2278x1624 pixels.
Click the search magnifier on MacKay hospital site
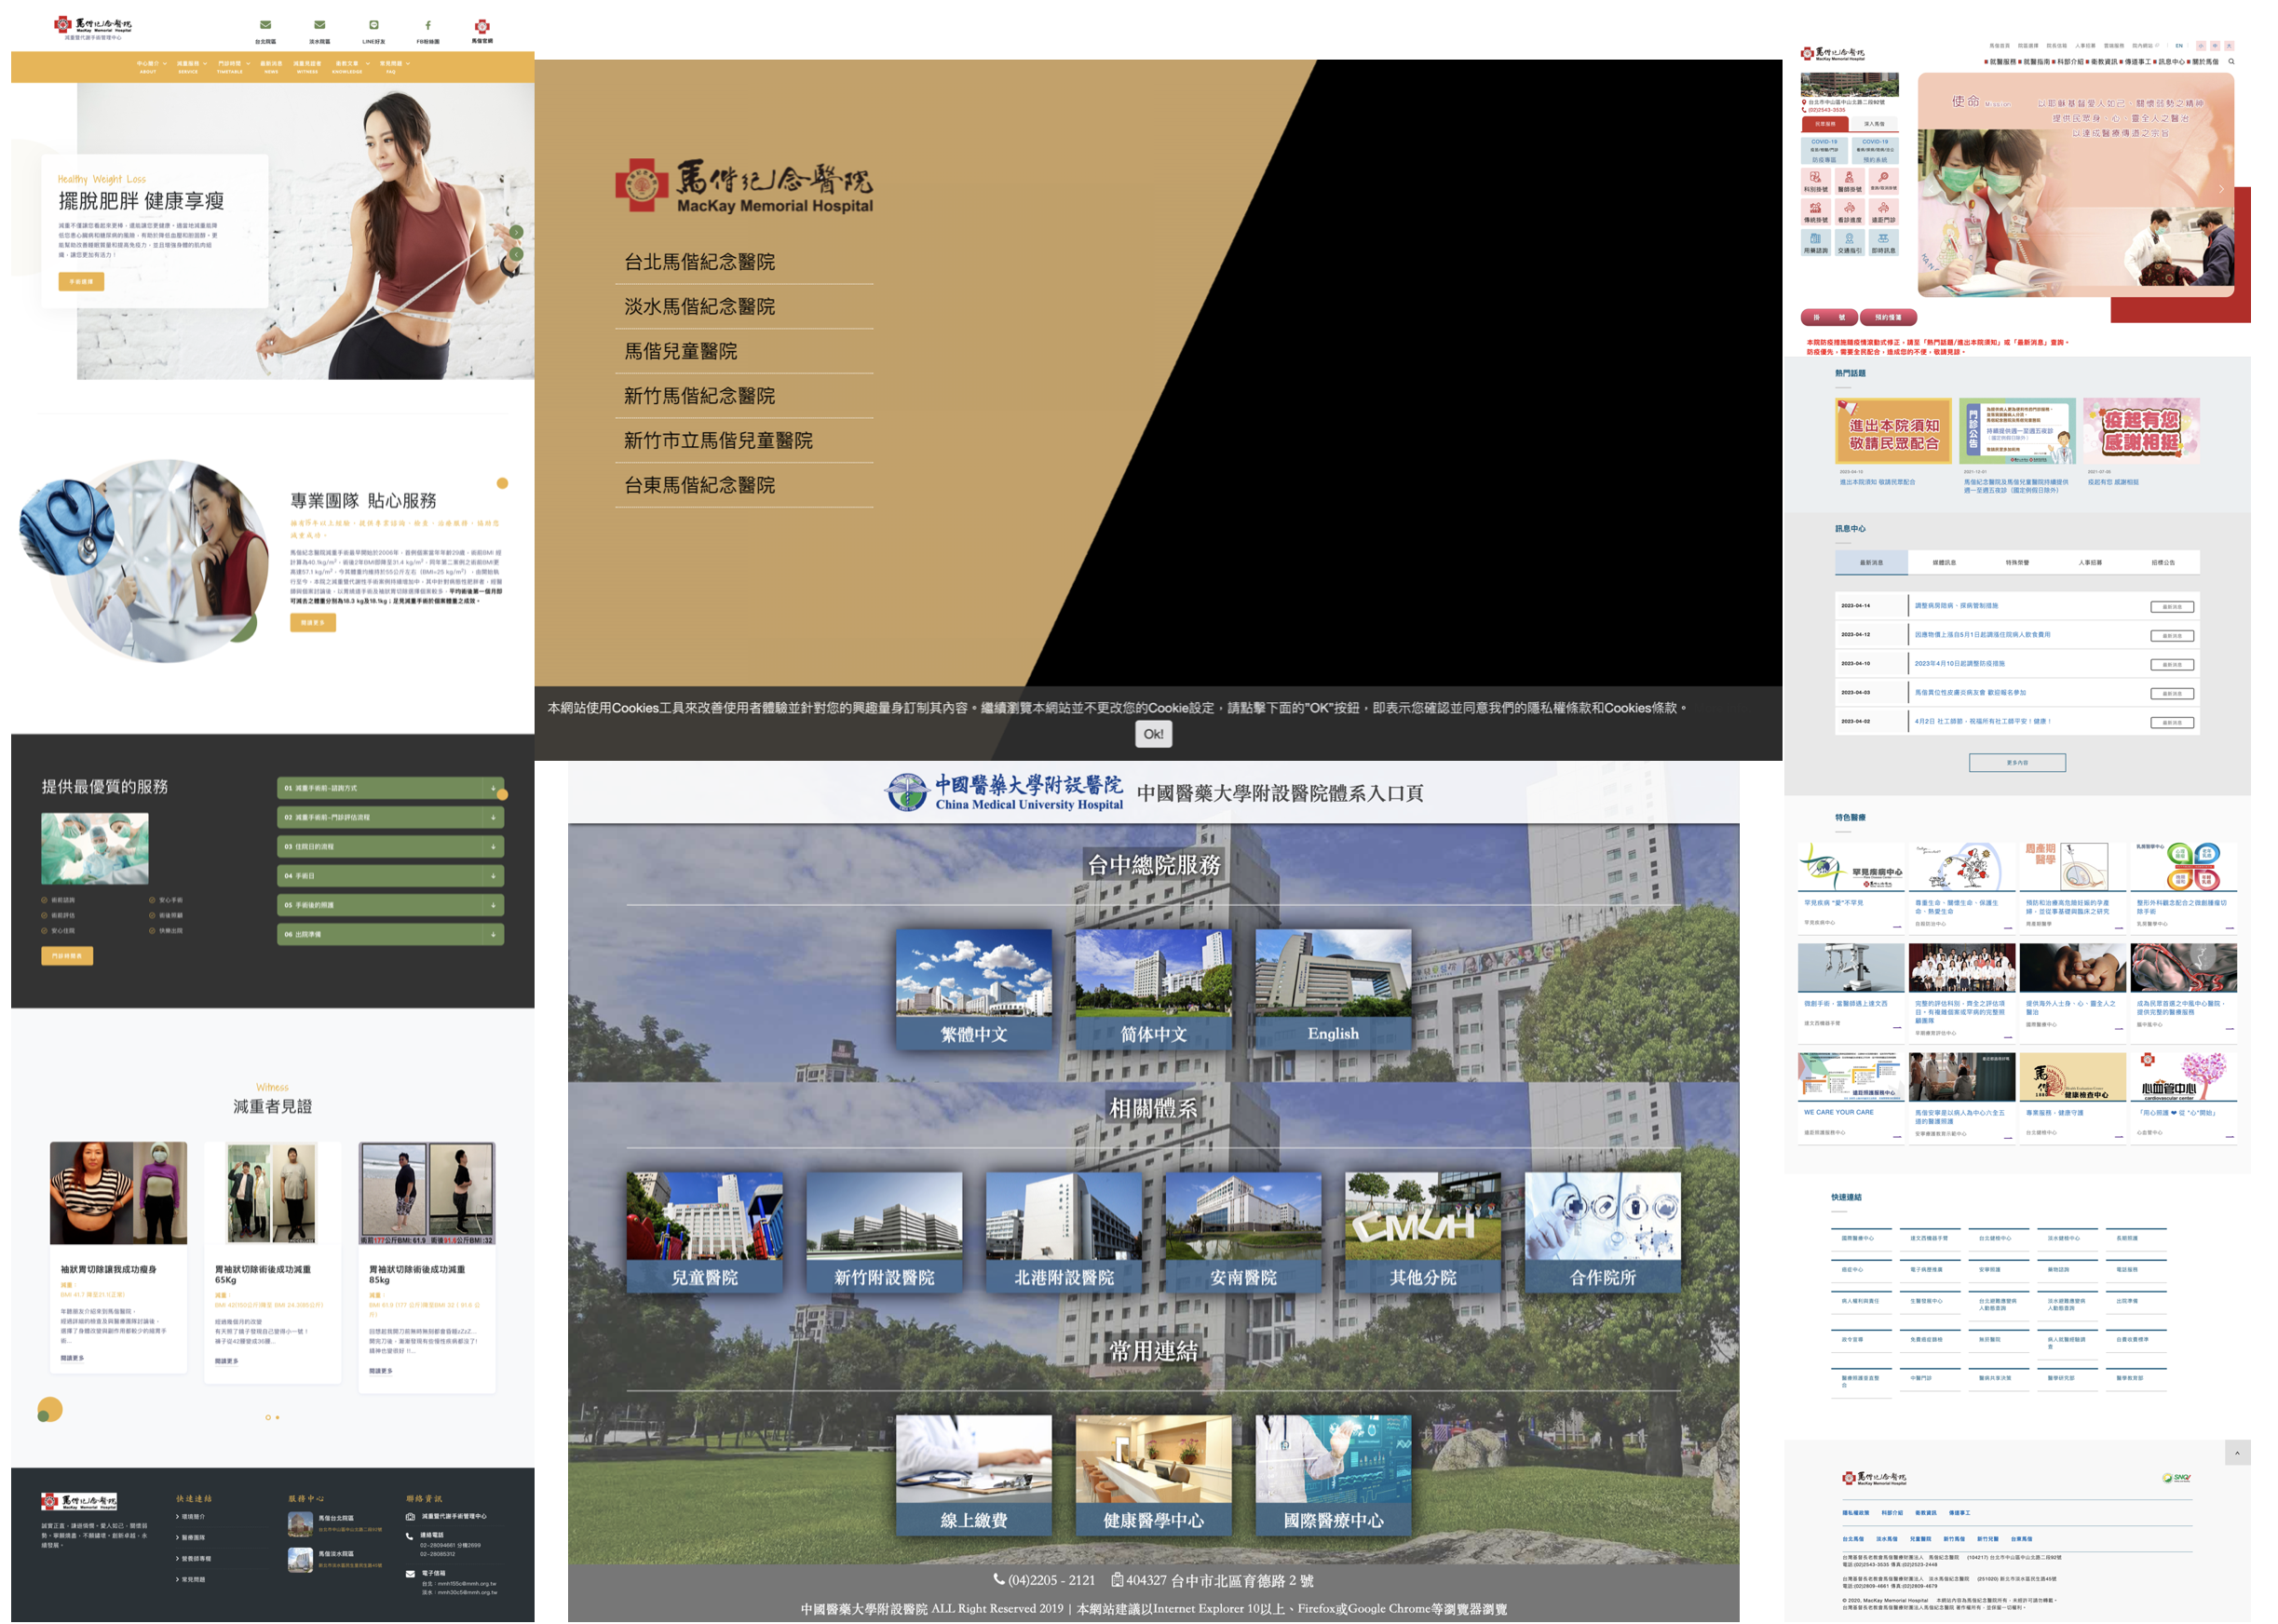pyautogui.click(x=2230, y=62)
